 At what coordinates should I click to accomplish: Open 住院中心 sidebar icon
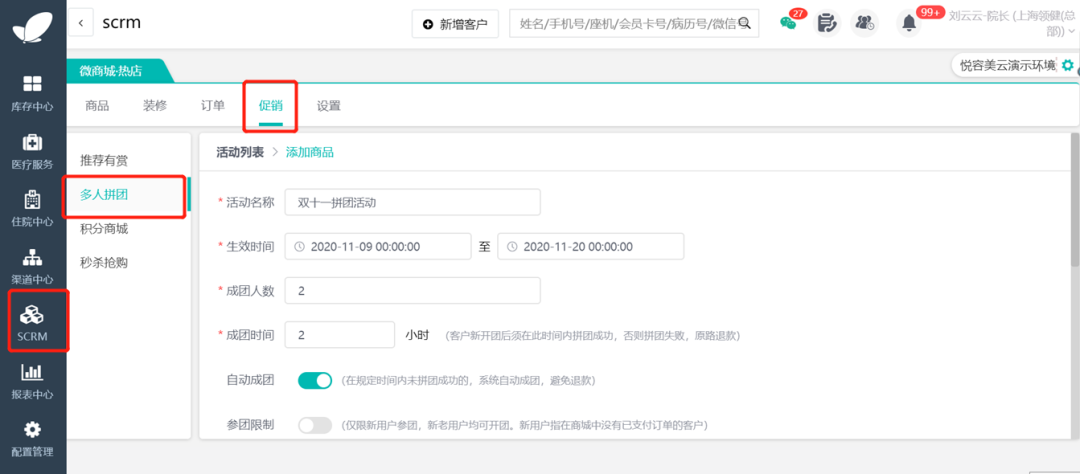pos(32,199)
